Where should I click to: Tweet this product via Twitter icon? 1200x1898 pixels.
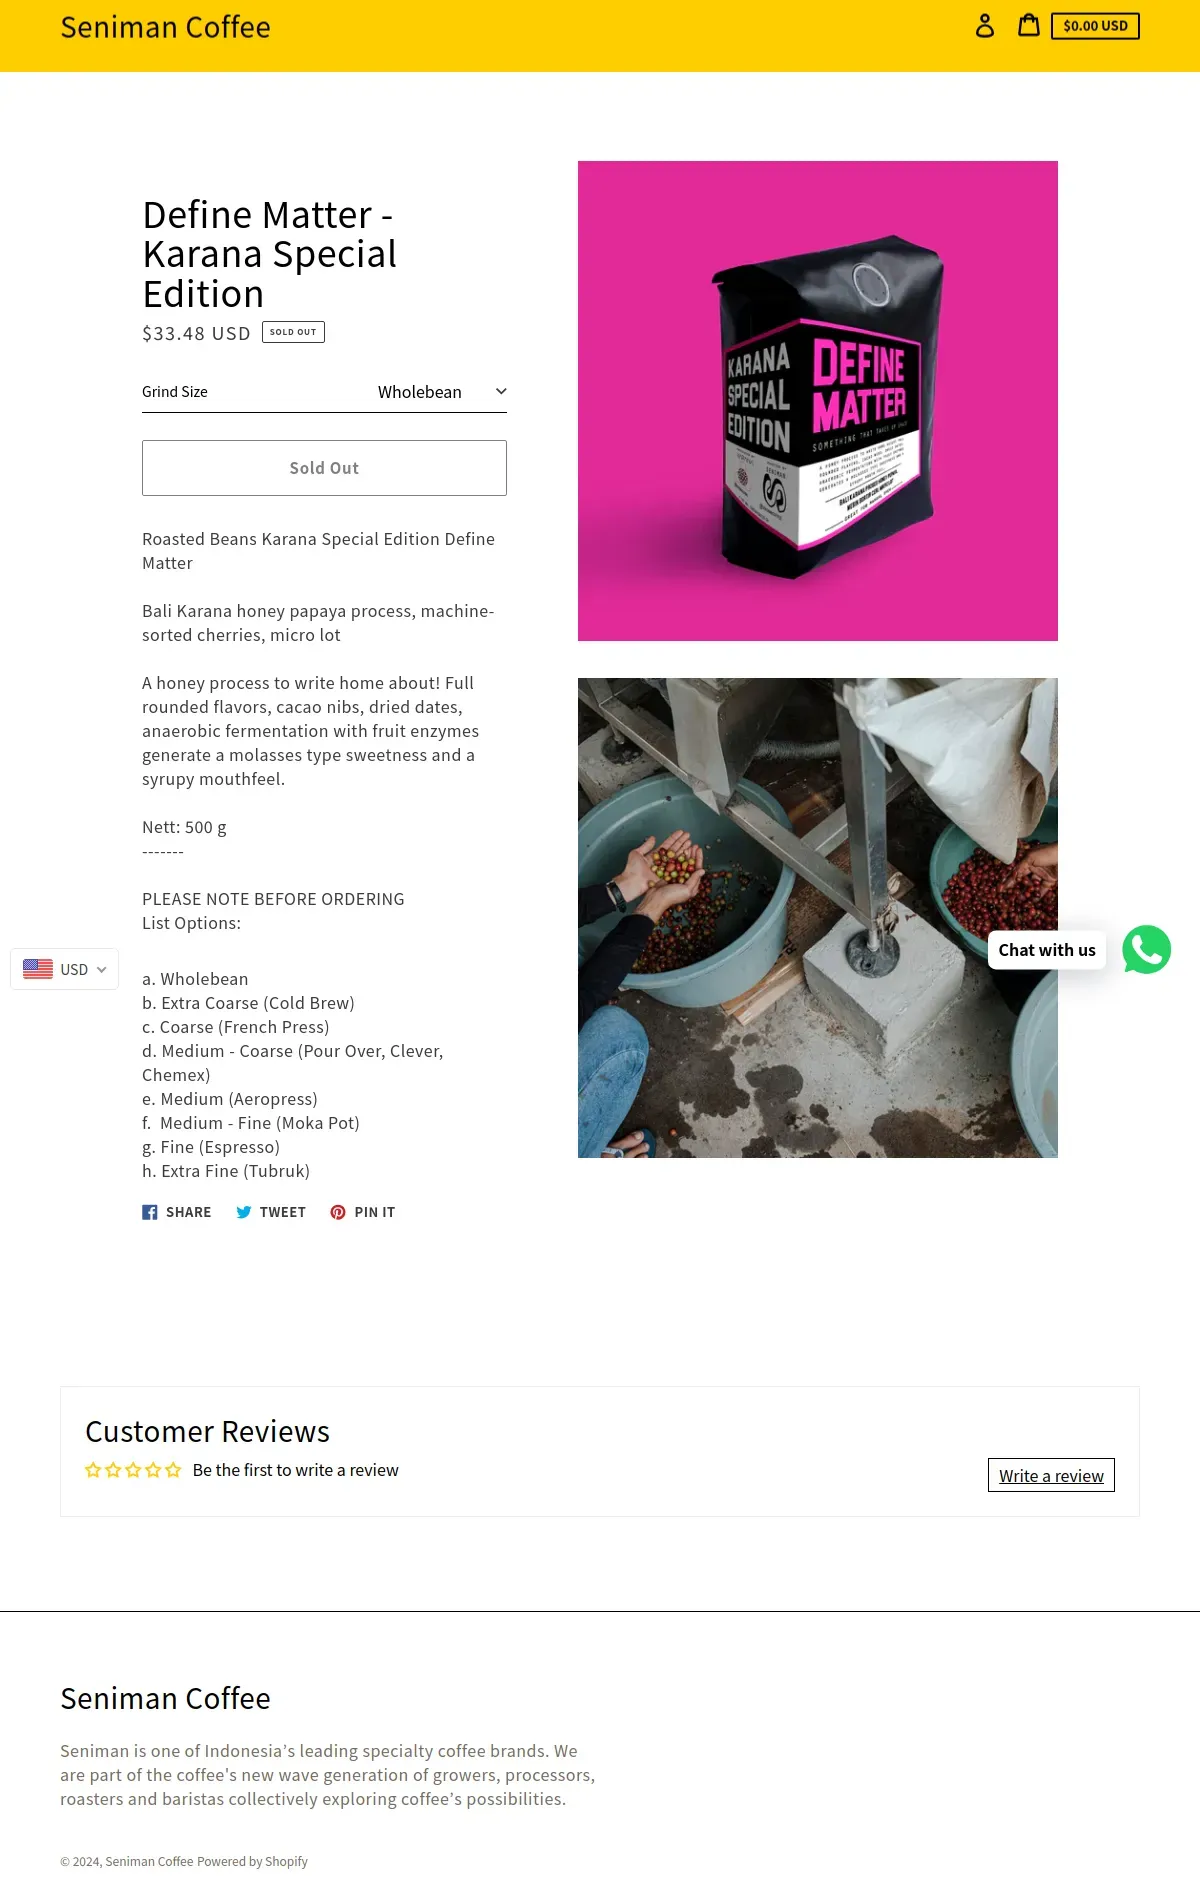(244, 1212)
